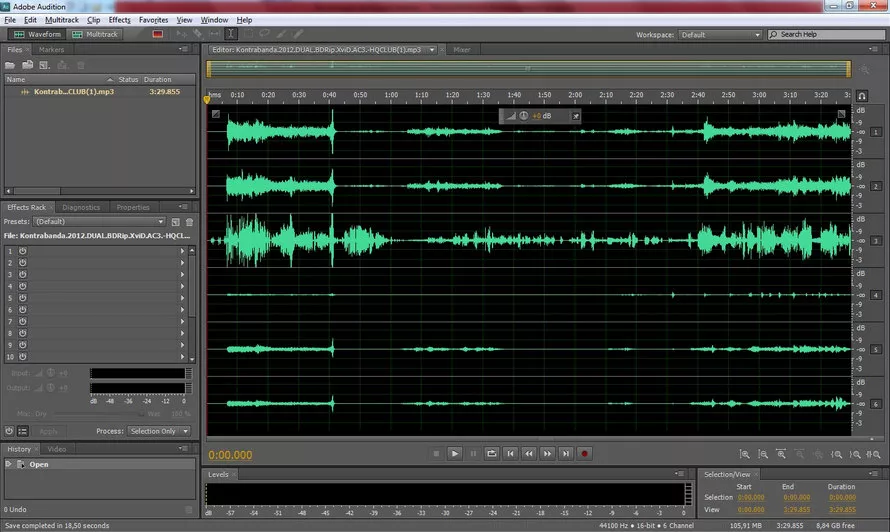Delete preset trash icon in Effects Rack

190,222
